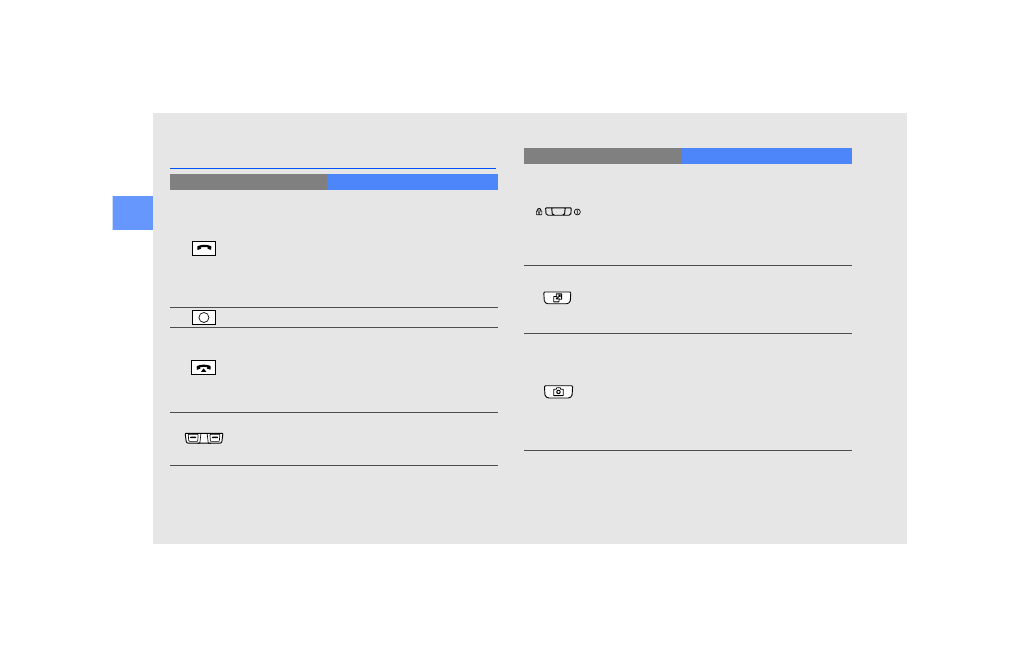Click the multitasking window-switch key icon
The height and width of the screenshot is (658, 1020).
click(x=557, y=298)
